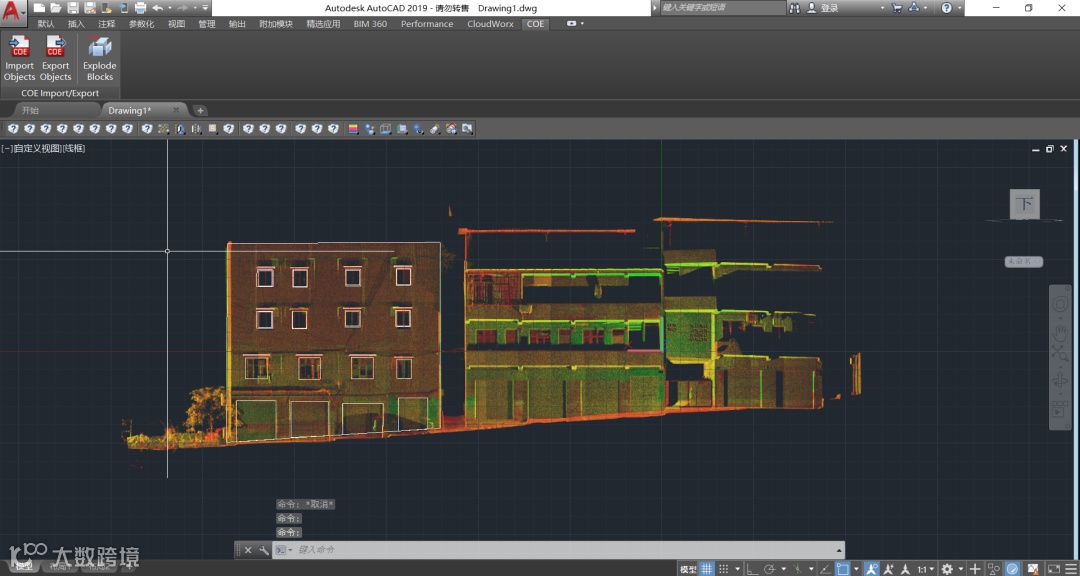
Task: Click the new drawing tab plus button
Action: (200, 110)
